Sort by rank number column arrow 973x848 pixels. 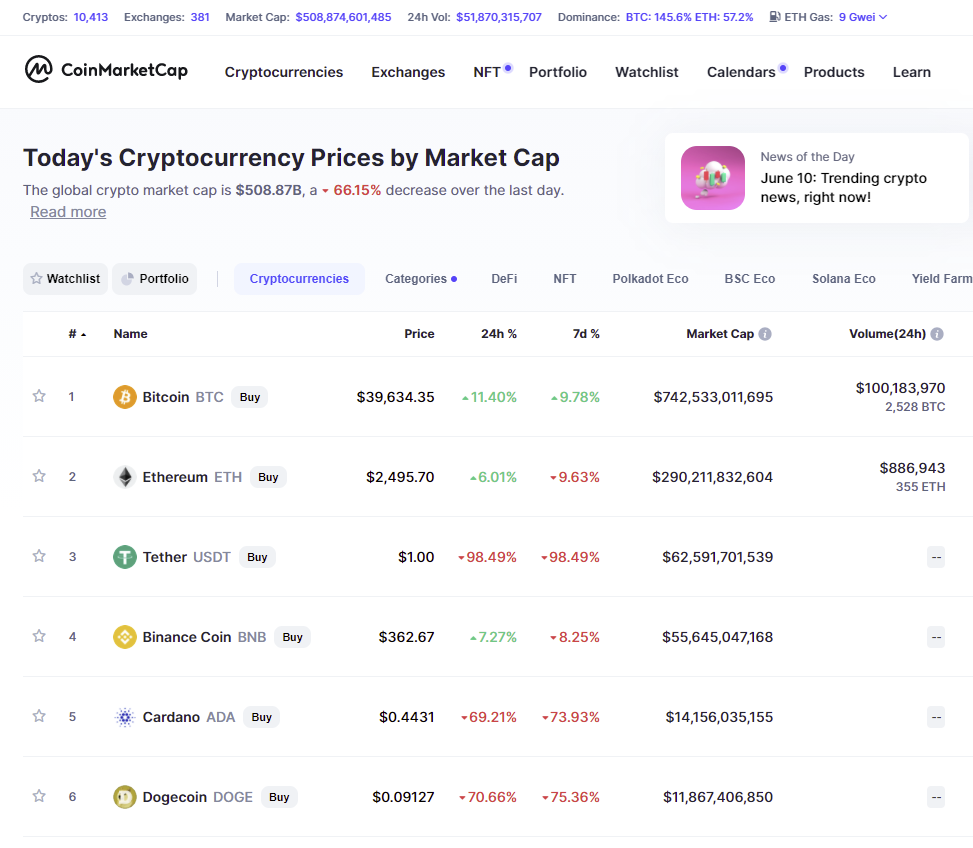[x=84, y=335]
